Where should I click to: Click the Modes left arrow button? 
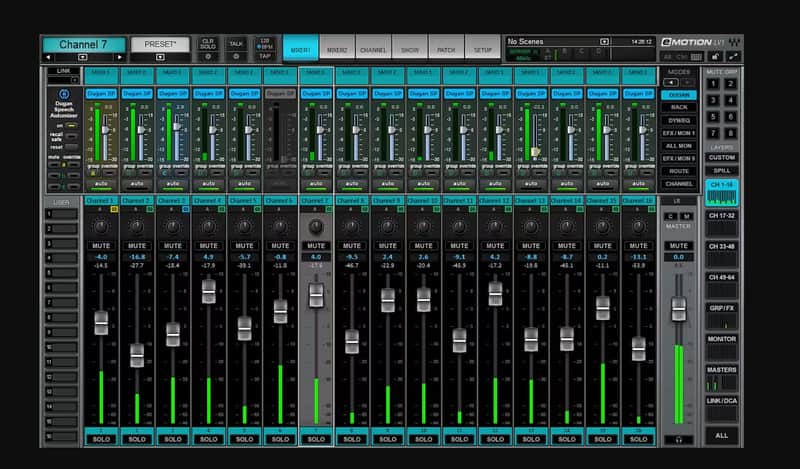click(x=671, y=82)
